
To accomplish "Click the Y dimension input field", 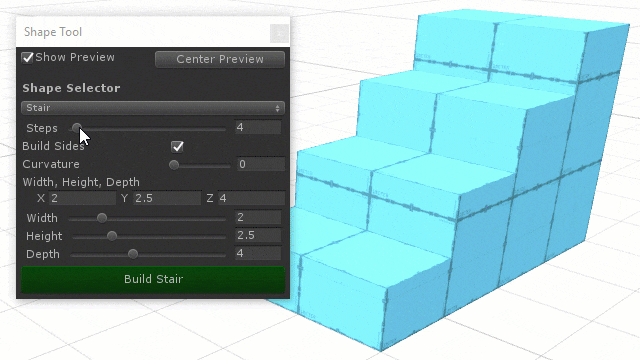I will point(167,198).
